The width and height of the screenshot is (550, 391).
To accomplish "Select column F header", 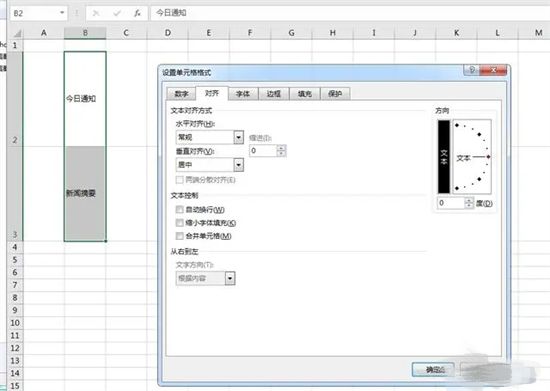I will [x=250, y=33].
